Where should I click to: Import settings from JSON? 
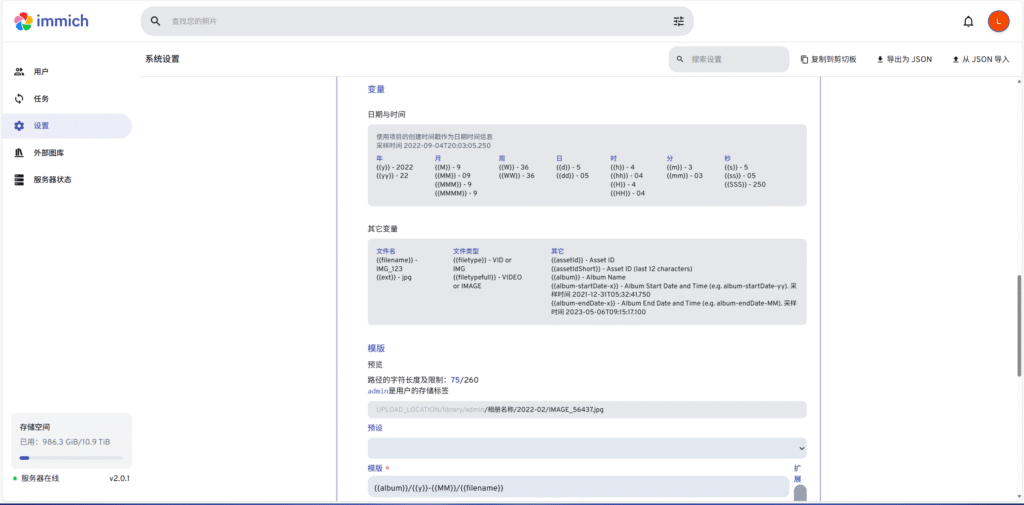click(980, 59)
